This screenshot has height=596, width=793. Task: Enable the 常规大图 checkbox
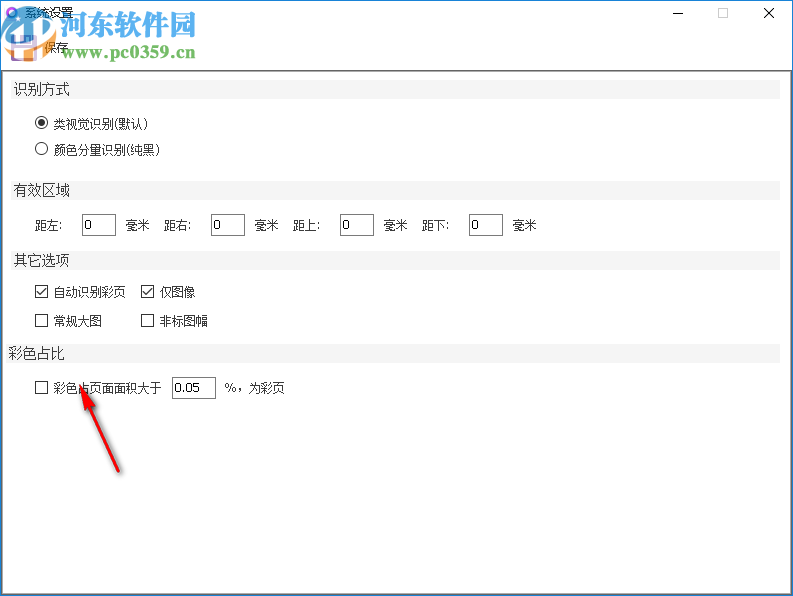[x=41, y=320]
